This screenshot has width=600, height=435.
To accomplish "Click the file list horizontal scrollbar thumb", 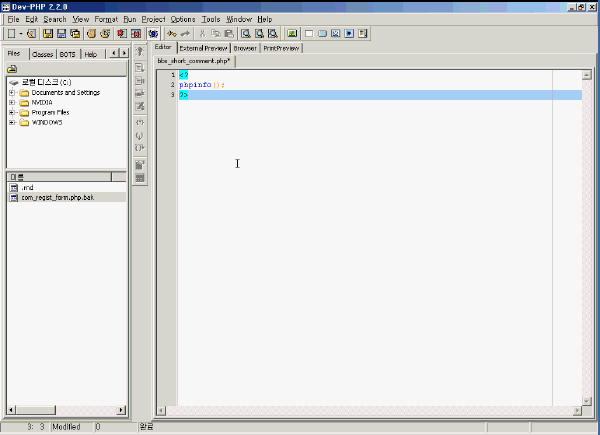I will (36, 410).
